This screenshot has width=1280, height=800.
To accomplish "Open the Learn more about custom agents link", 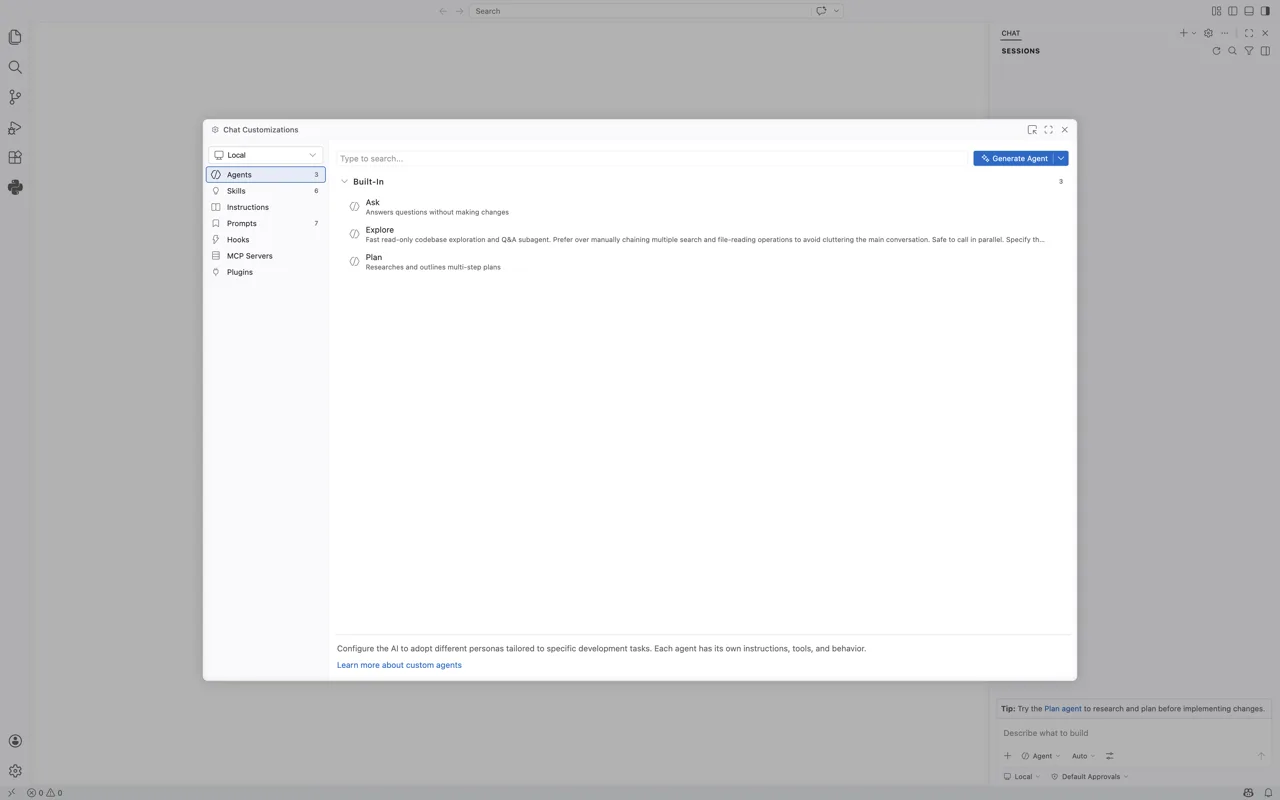I will [399, 665].
